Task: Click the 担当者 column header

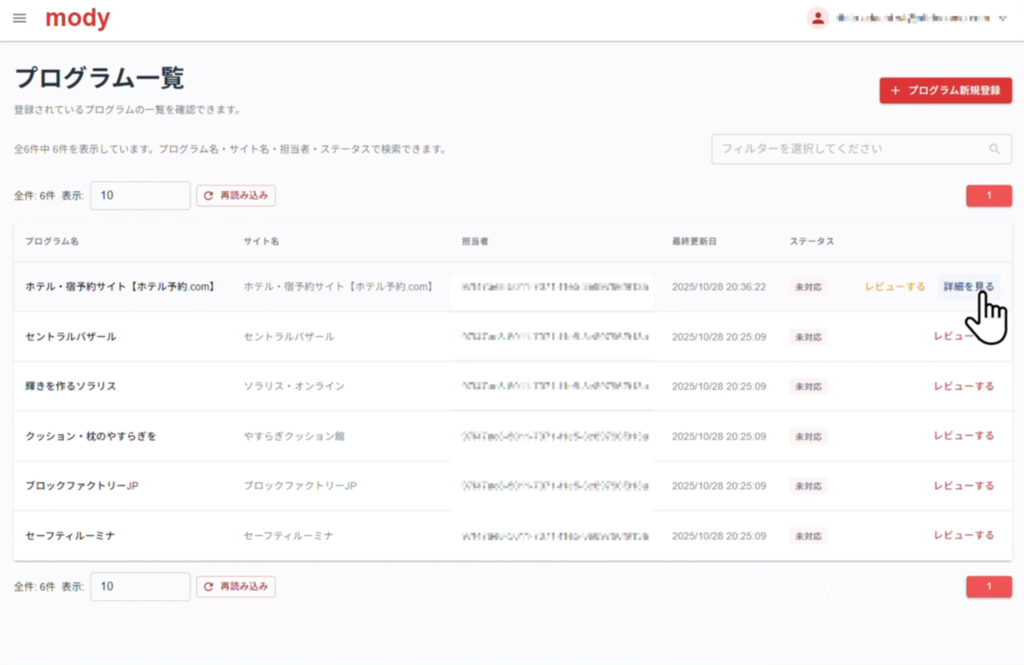Action: coord(475,241)
